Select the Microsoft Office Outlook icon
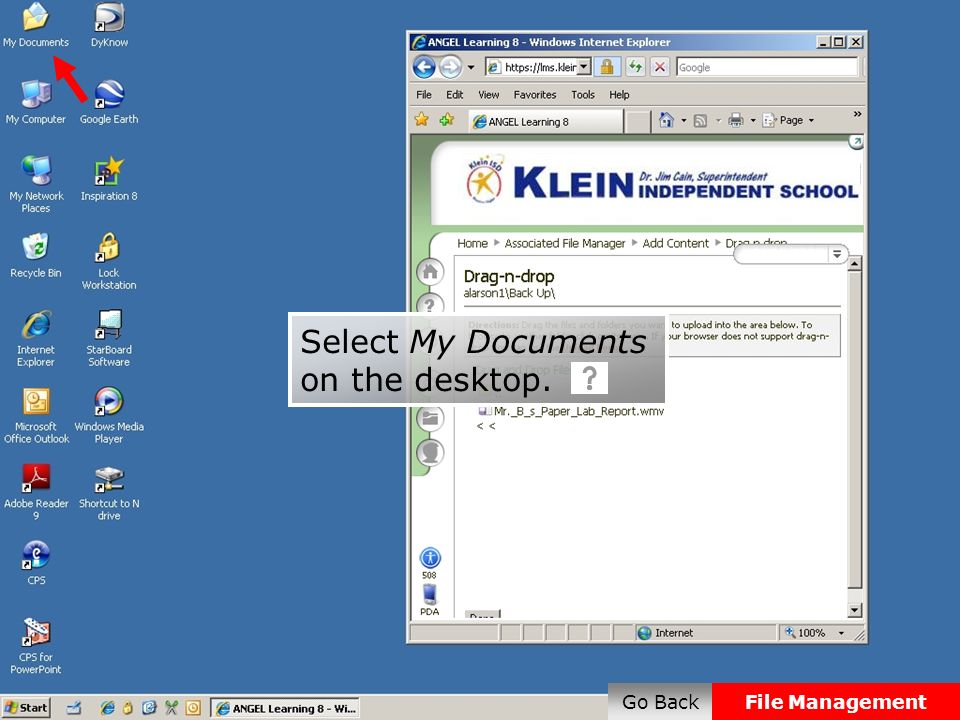 (x=36, y=416)
